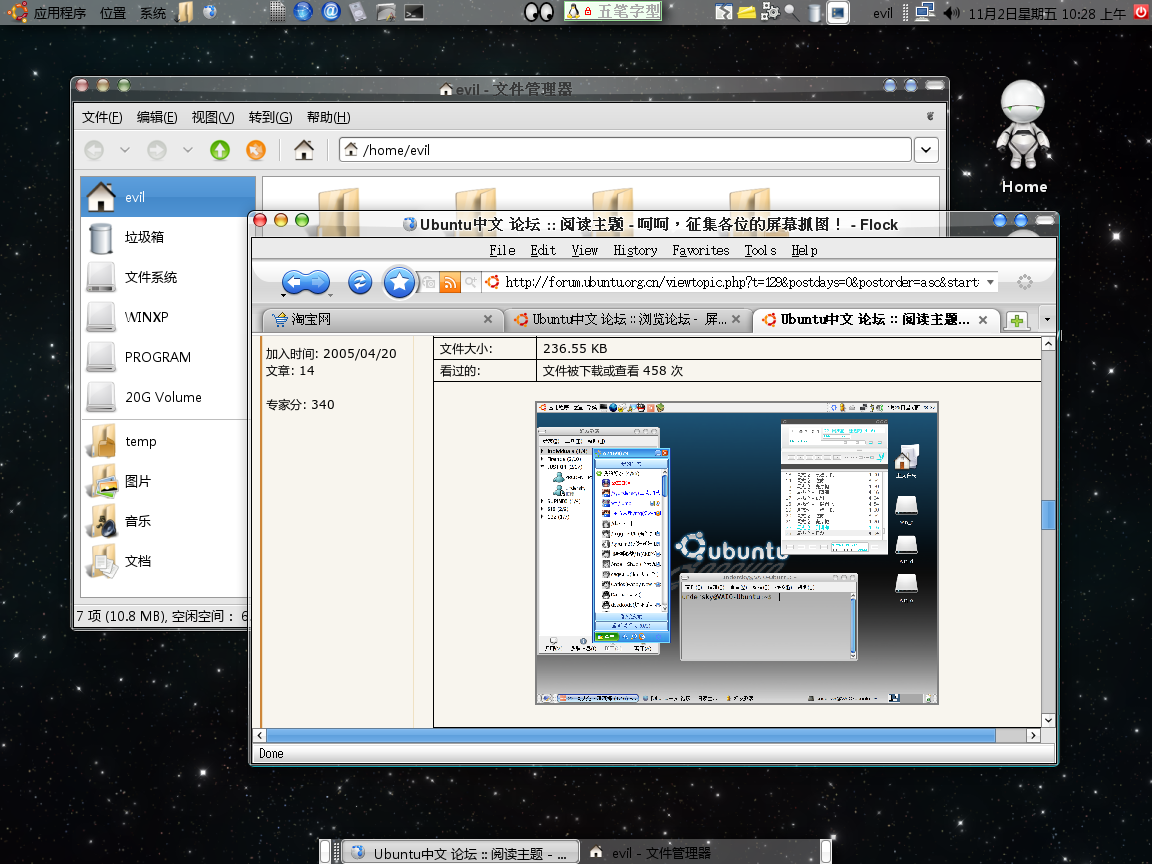Click Flock back arrow button
This screenshot has height=864, width=1152.
294,282
